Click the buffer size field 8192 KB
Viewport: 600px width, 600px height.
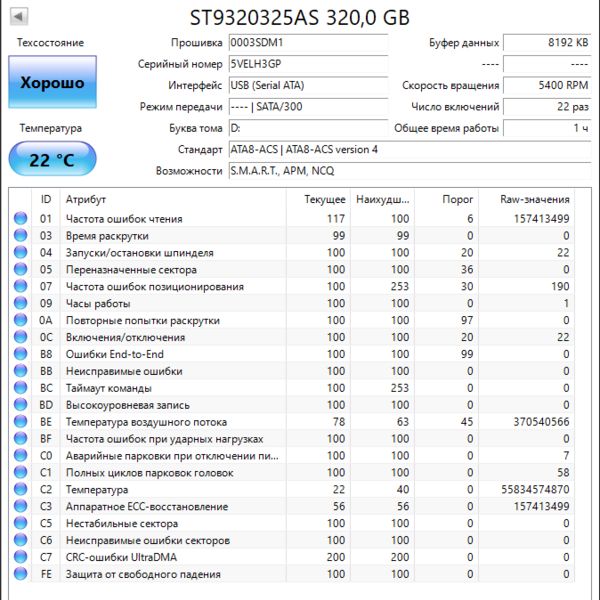point(547,42)
